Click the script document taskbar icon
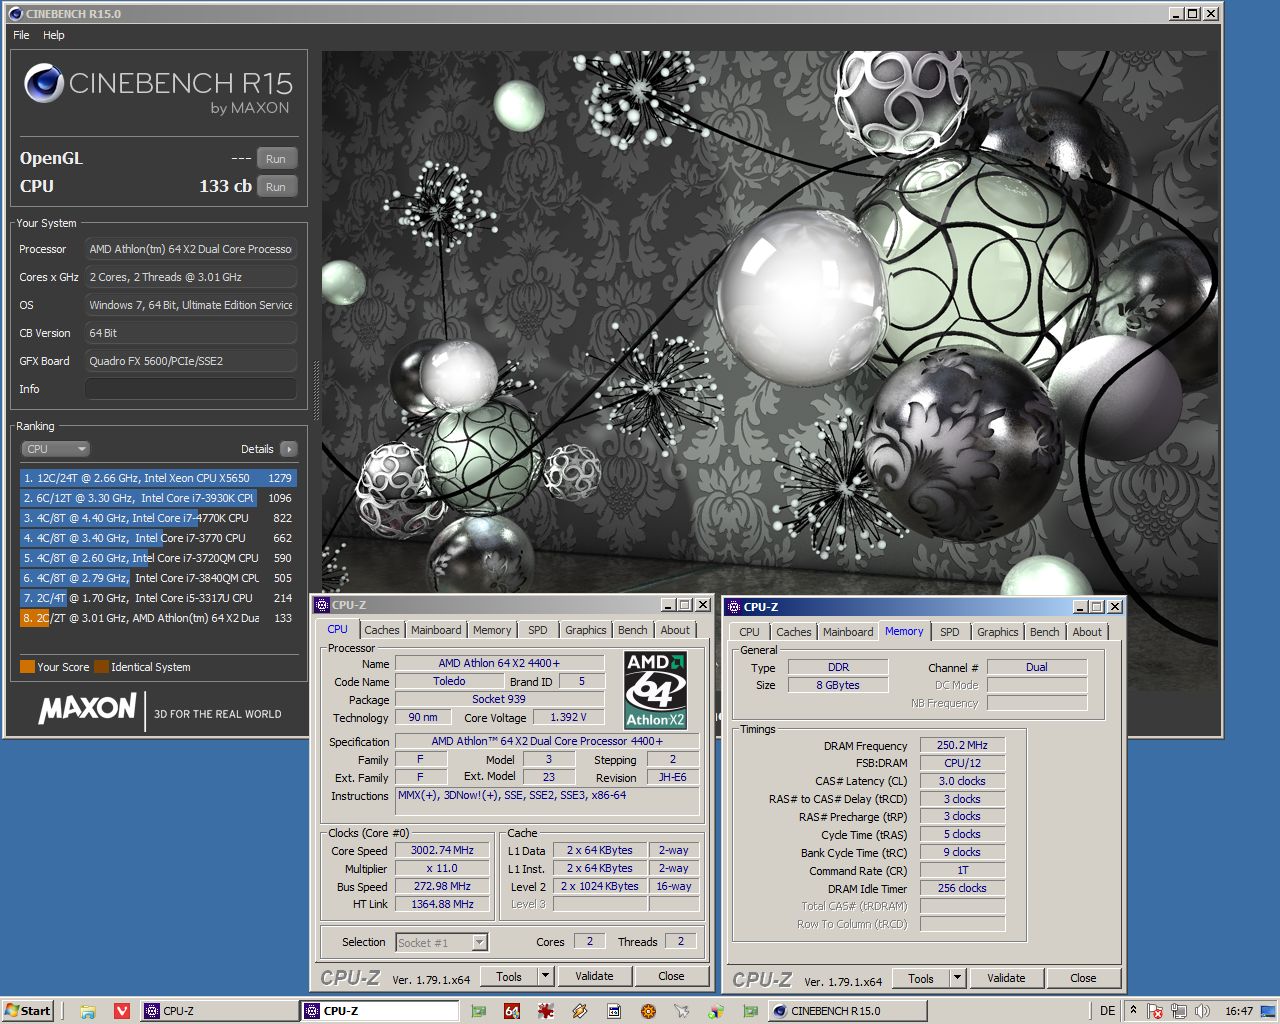 (614, 1011)
